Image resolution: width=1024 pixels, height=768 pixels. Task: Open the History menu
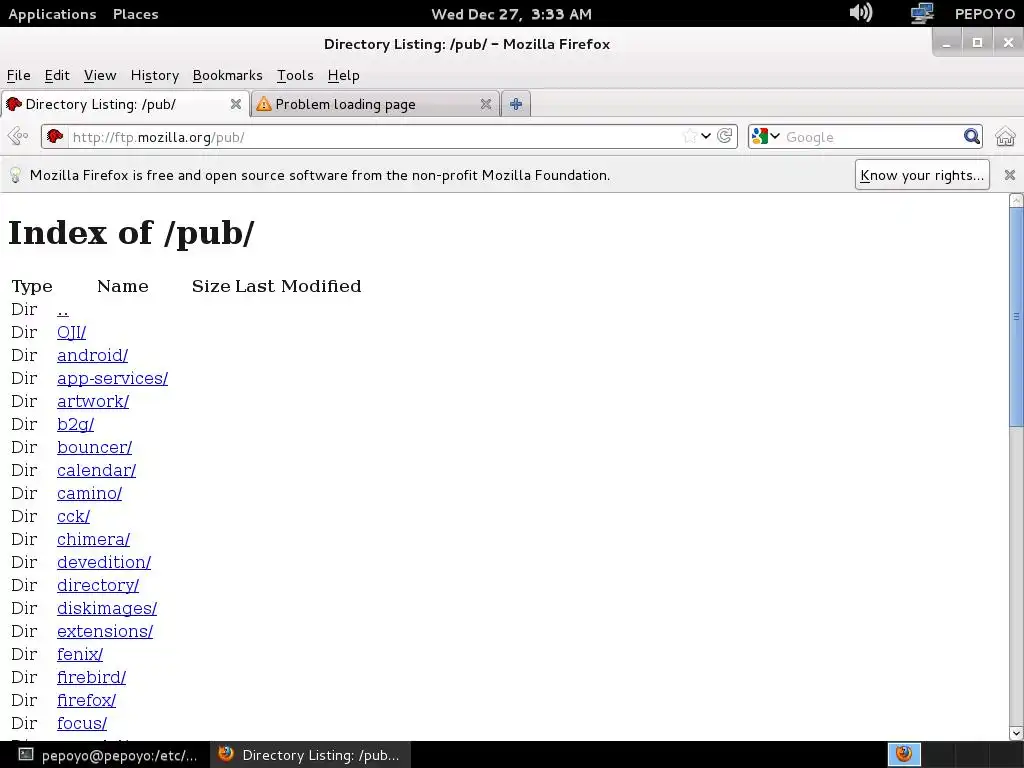tap(155, 75)
